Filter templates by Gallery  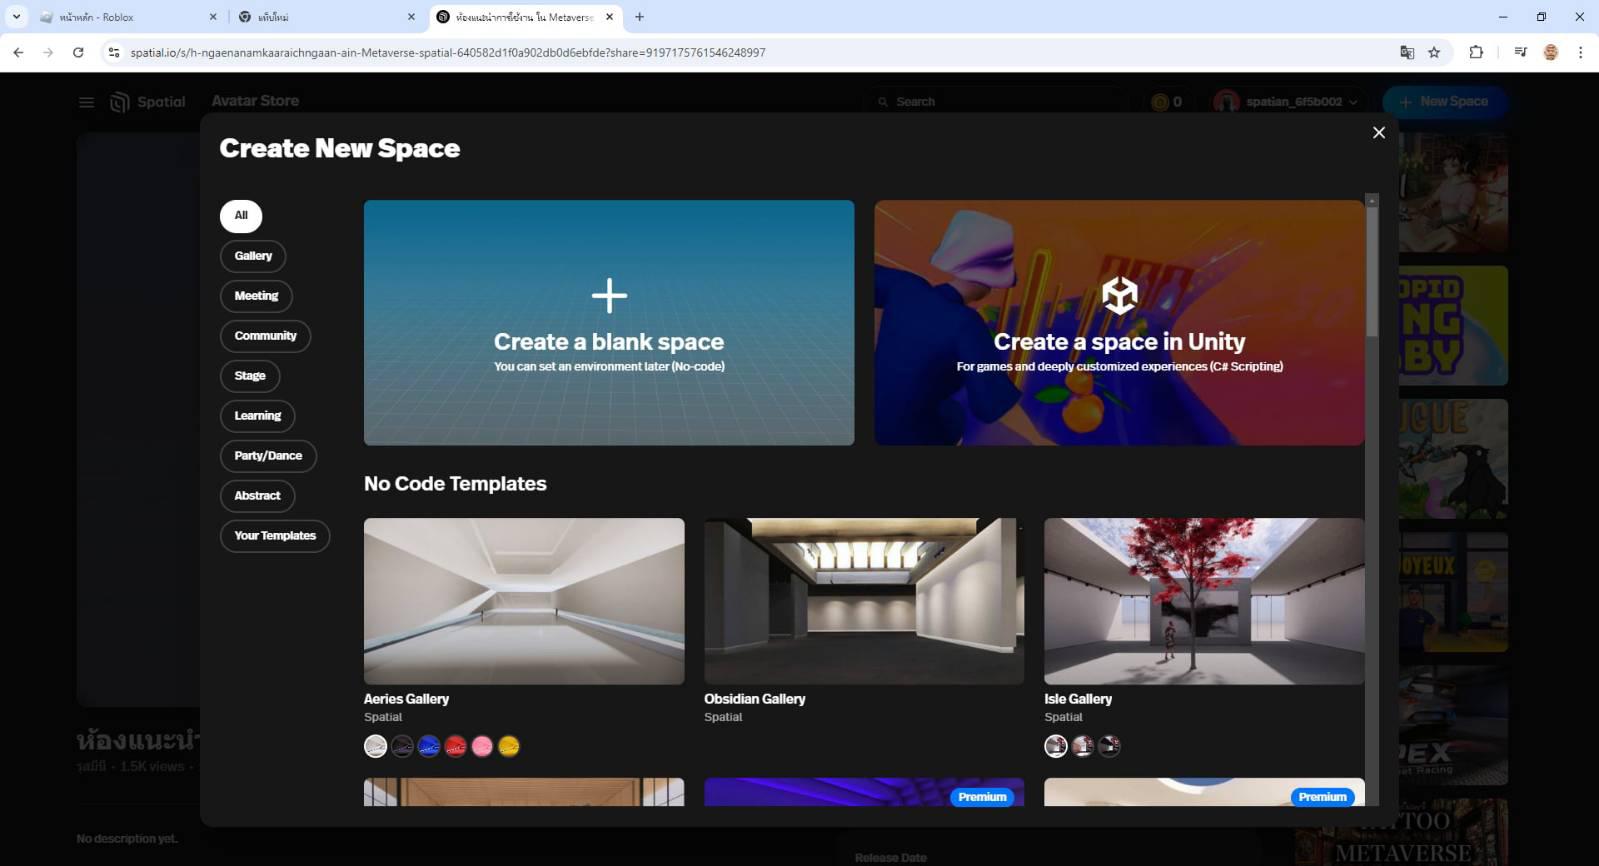coord(253,256)
